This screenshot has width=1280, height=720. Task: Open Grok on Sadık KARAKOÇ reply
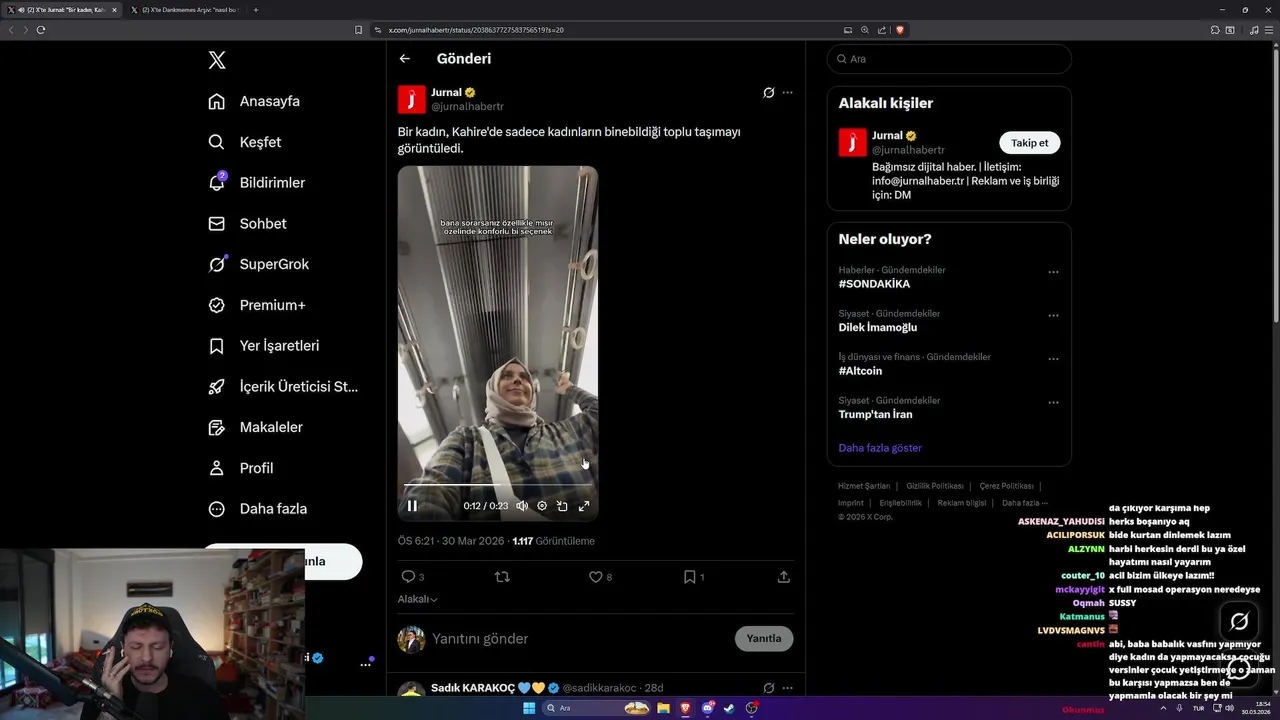(x=768, y=688)
